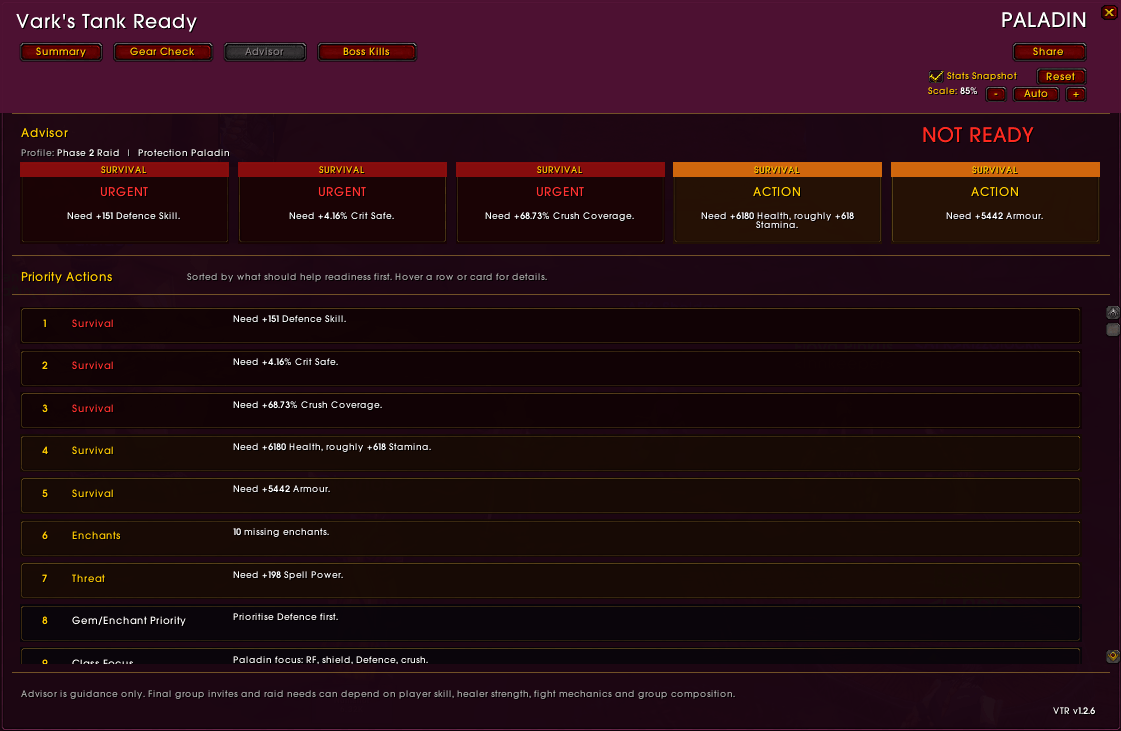Viewport: 1121px width, 731px height.
Task: Click the 'Paladin focus: RF, shield' row
Action: (x=550, y=657)
